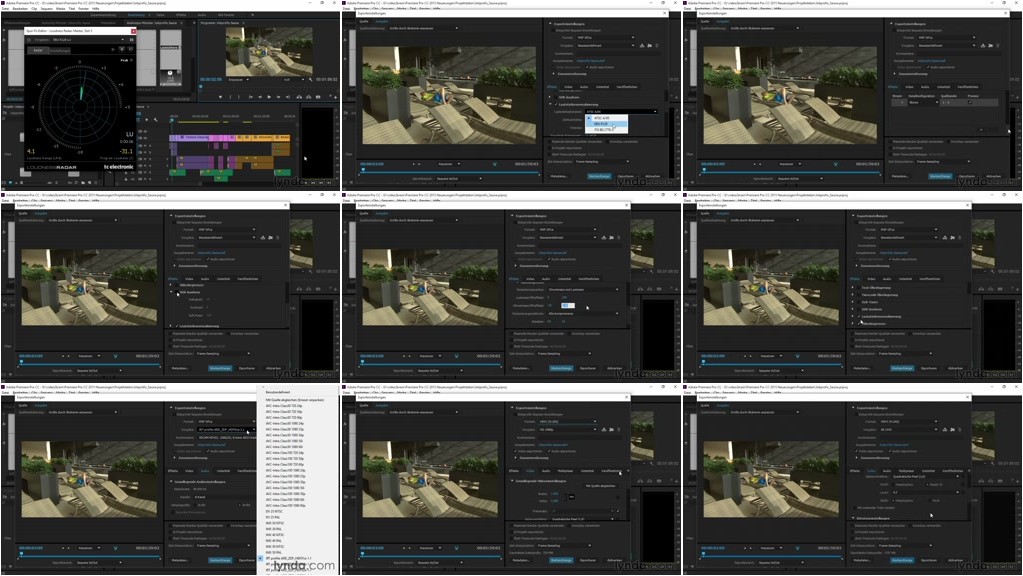Open Format dropdown in top-middle frame
Screen dimensions: 1023x576
[605, 38]
